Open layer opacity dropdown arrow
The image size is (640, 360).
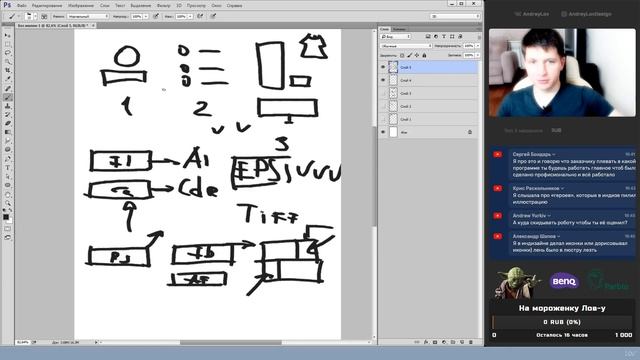tap(478, 46)
